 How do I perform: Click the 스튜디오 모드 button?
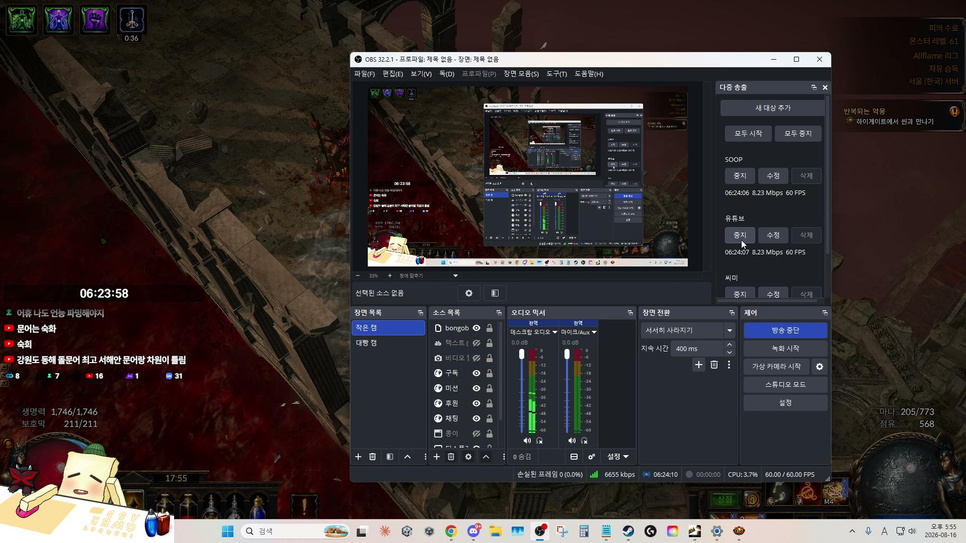tap(785, 385)
